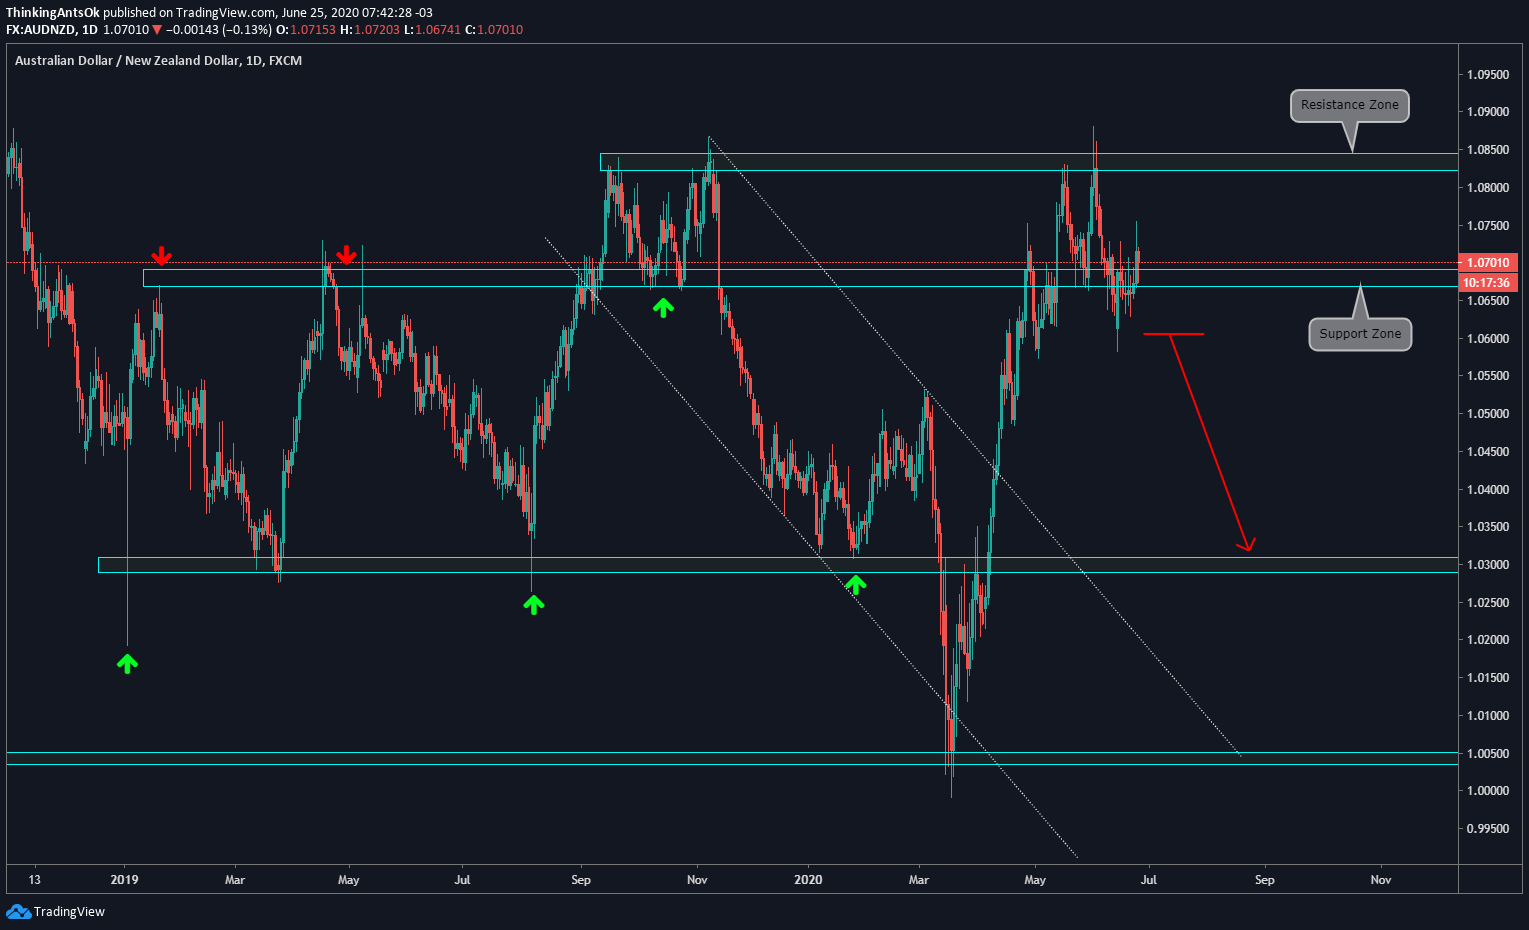The width and height of the screenshot is (1529, 930).
Task: Click the 1.05000 price axis label
Action: [1488, 414]
